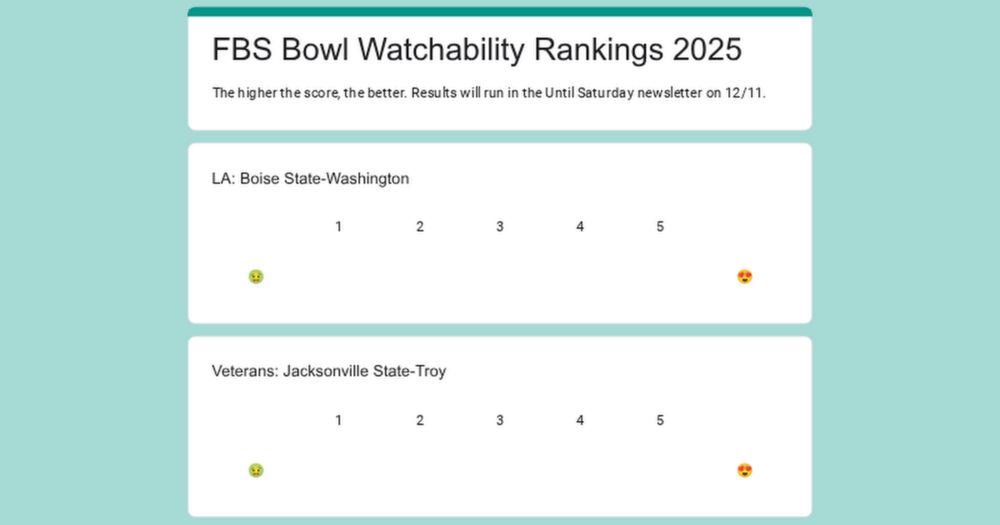The height and width of the screenshot is (525, 1000).
Task: Pick rating 3 for Jacksonville State-Troy
Action: tap(500, 420)
